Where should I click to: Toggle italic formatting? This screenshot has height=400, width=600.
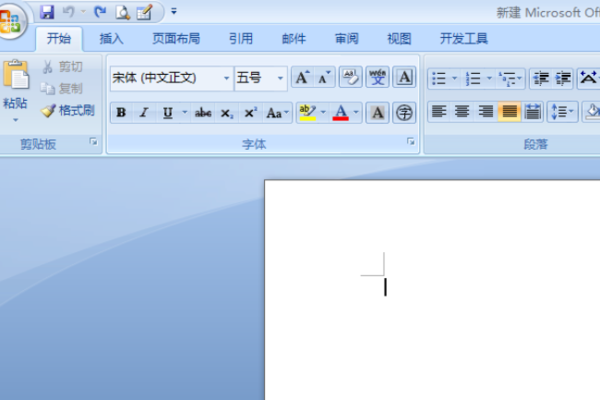tap(144, 113)
